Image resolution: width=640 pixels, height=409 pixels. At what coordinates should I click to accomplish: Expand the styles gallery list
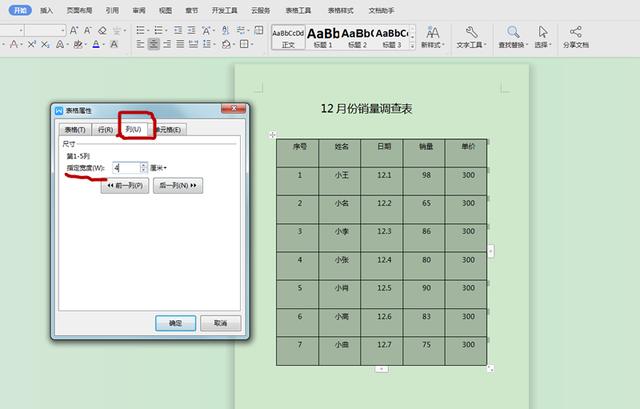coord(412,46)
